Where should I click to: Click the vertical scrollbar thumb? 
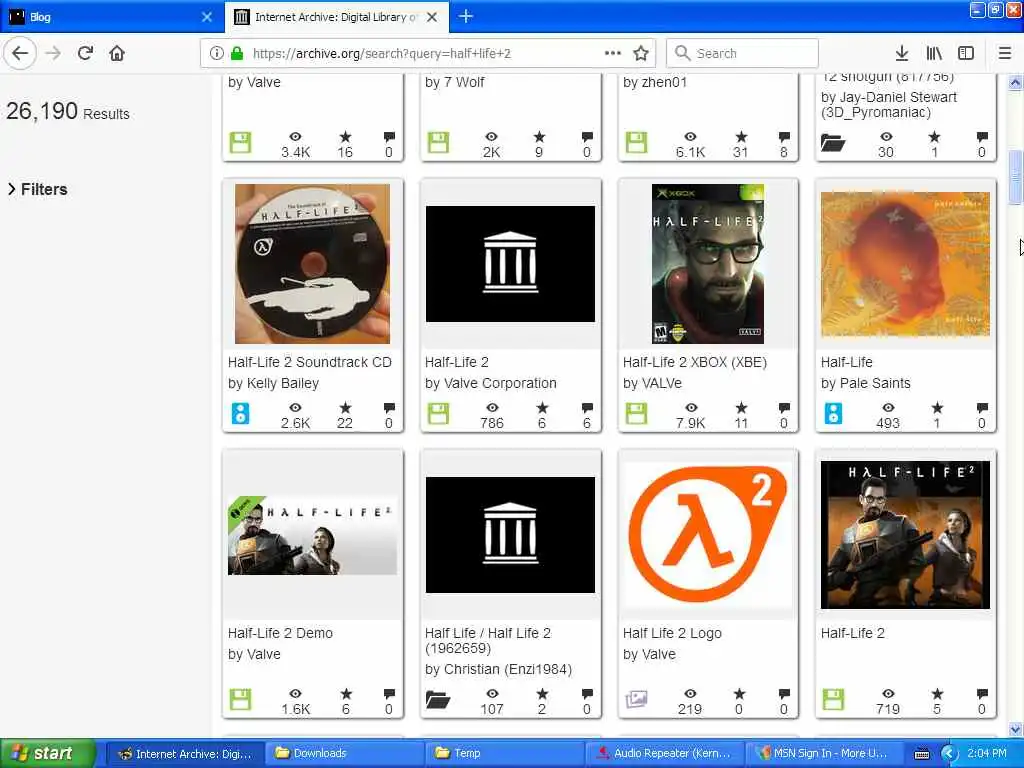pos(1015,178)
